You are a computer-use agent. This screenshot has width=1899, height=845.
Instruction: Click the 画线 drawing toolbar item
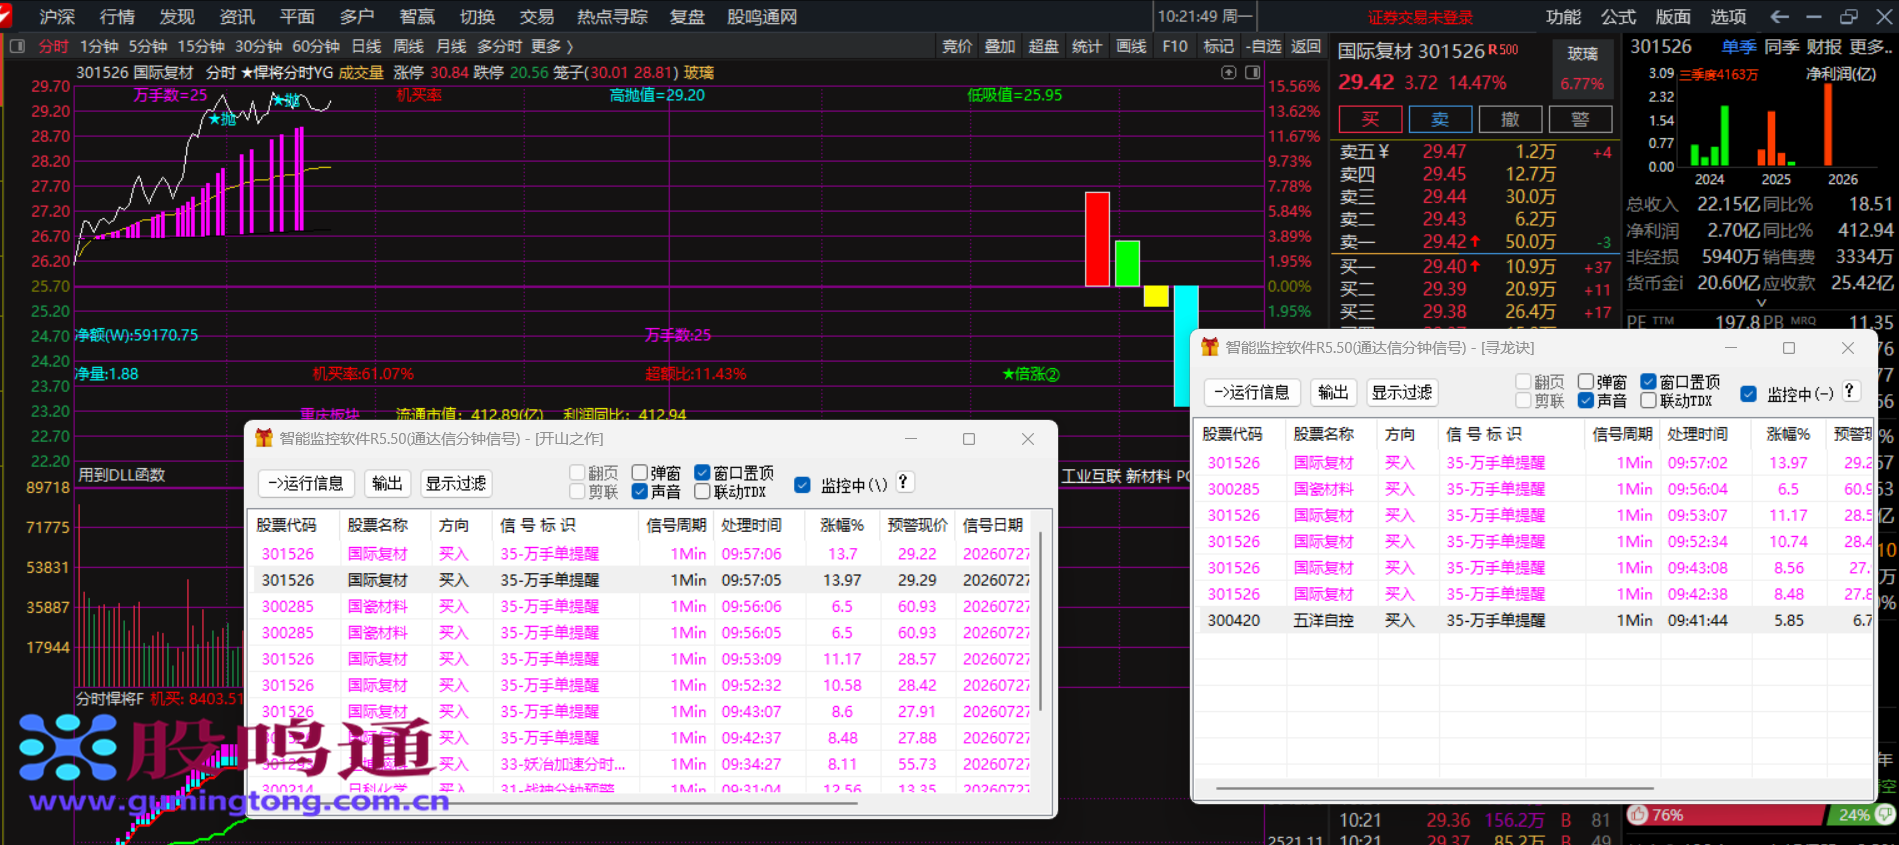(x=1131, y=46)
